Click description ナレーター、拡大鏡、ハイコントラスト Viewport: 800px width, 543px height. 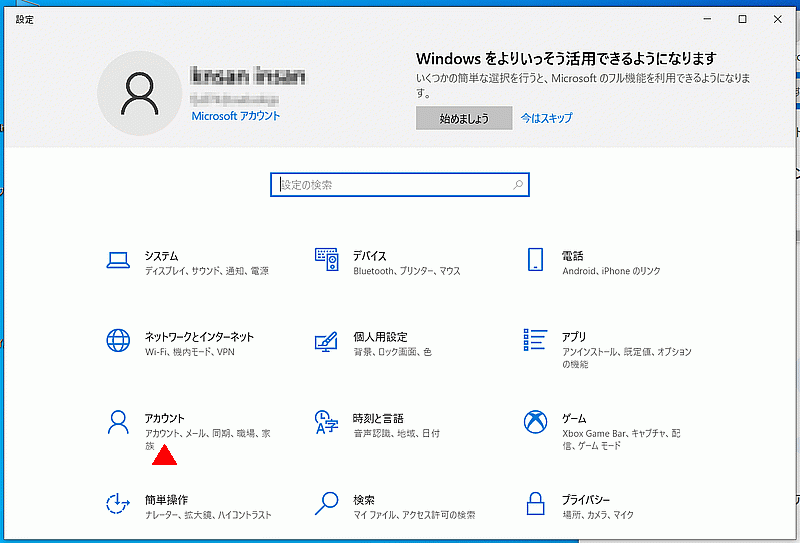coord(208,515)
